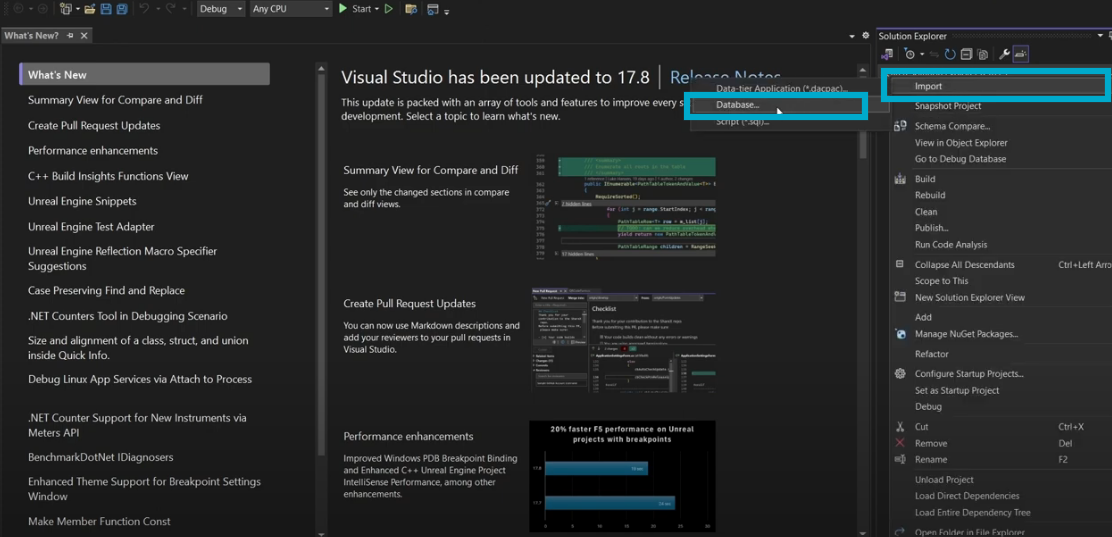Screen dimensions: 1112x537
Task: Click the Find in Files folder icon
Action: pyautogui.click(x=411, y=9)
